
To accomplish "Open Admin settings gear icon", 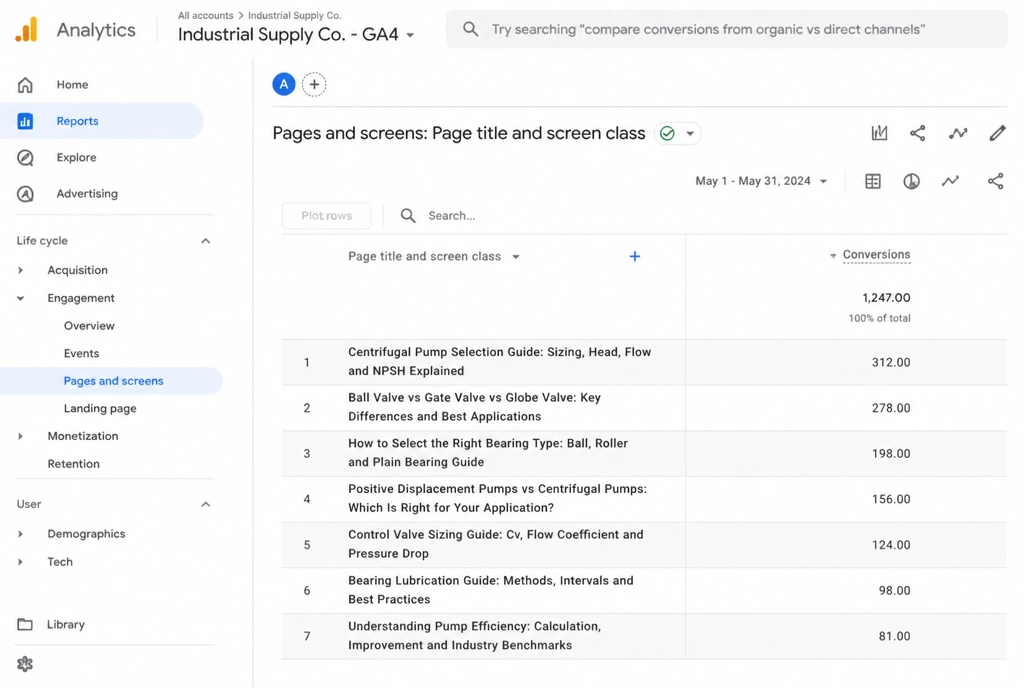I will tap(25, 664).
